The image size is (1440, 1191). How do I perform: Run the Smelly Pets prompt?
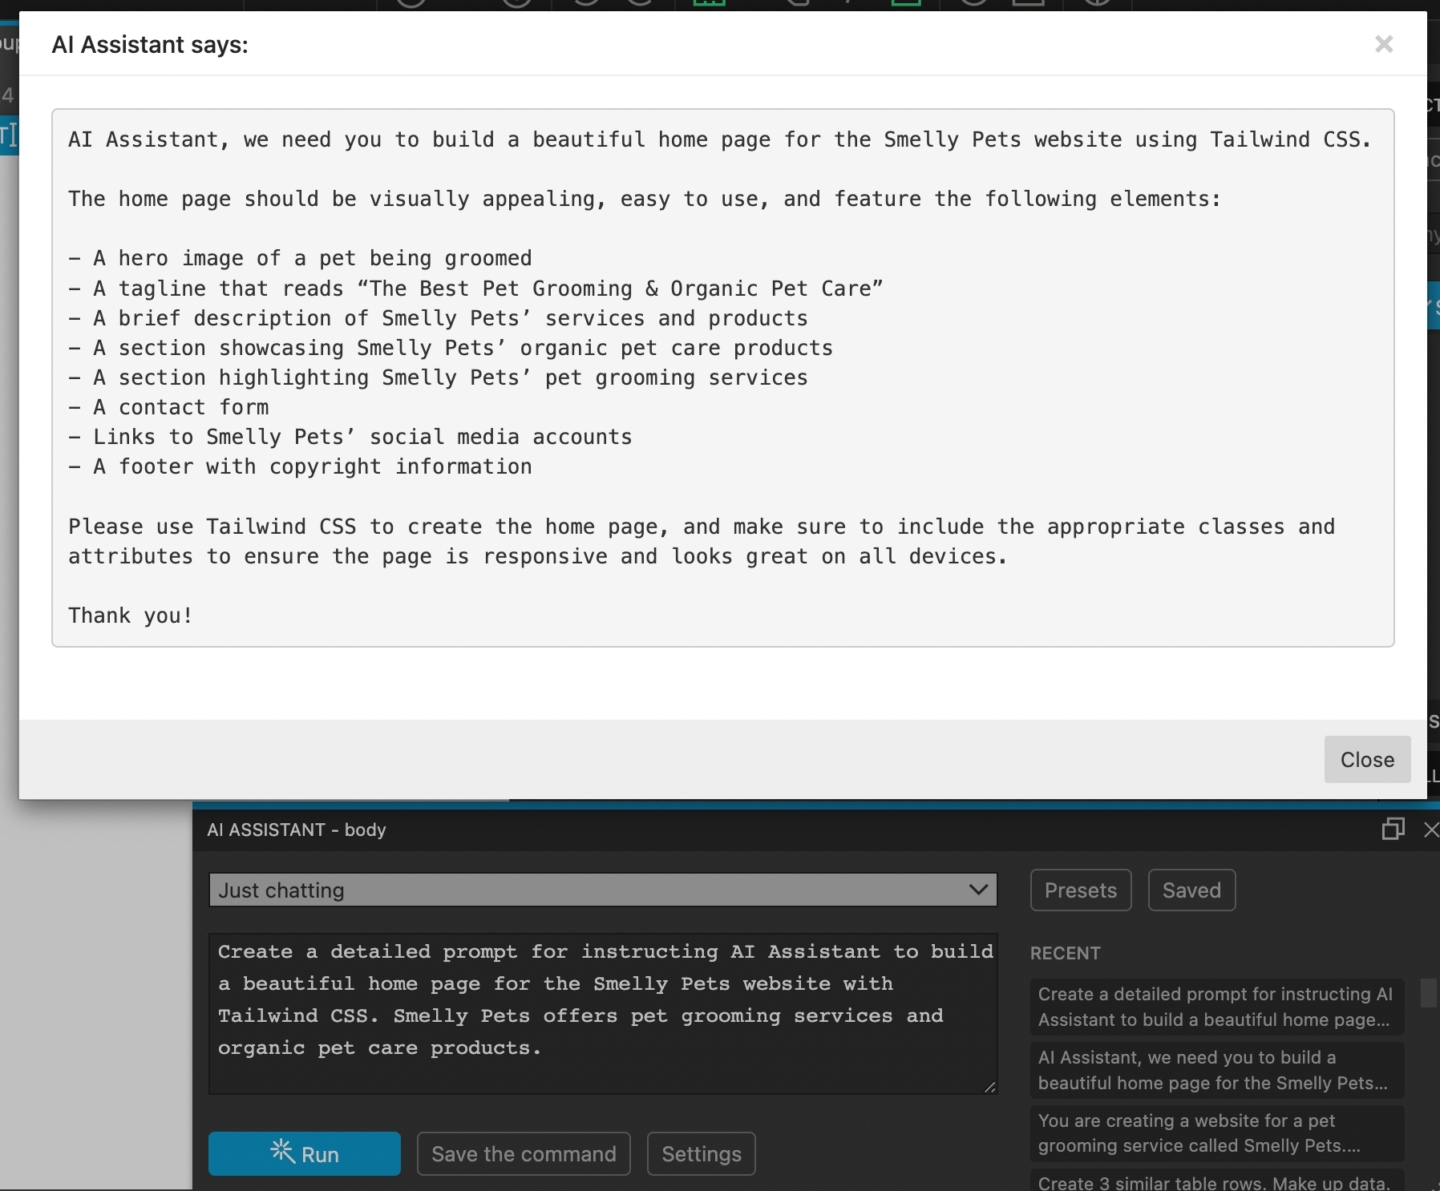pyautogui.click(x=304, y=1153)
